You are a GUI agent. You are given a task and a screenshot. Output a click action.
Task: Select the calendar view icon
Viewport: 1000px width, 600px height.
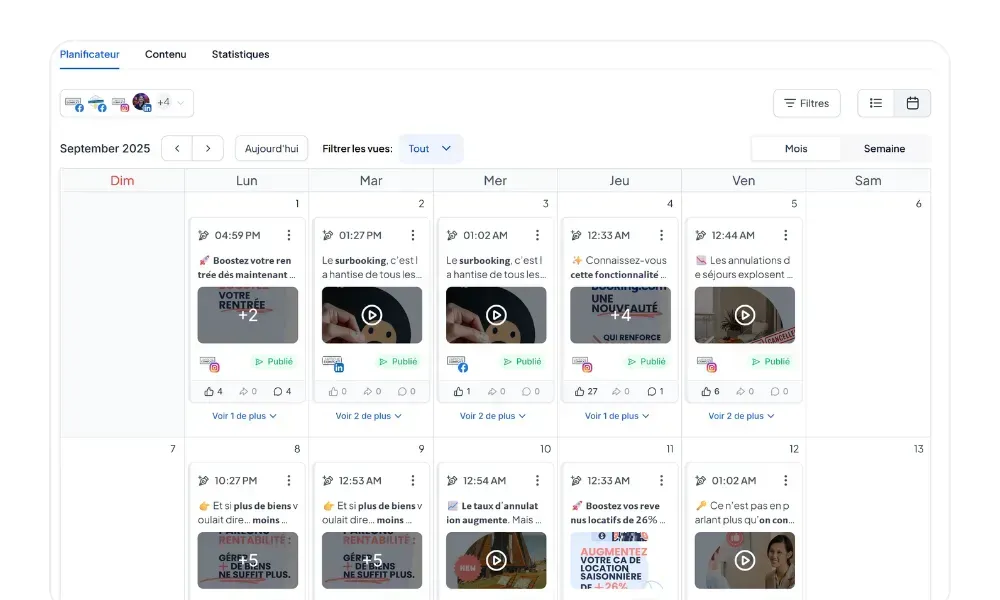pos(913,103)
